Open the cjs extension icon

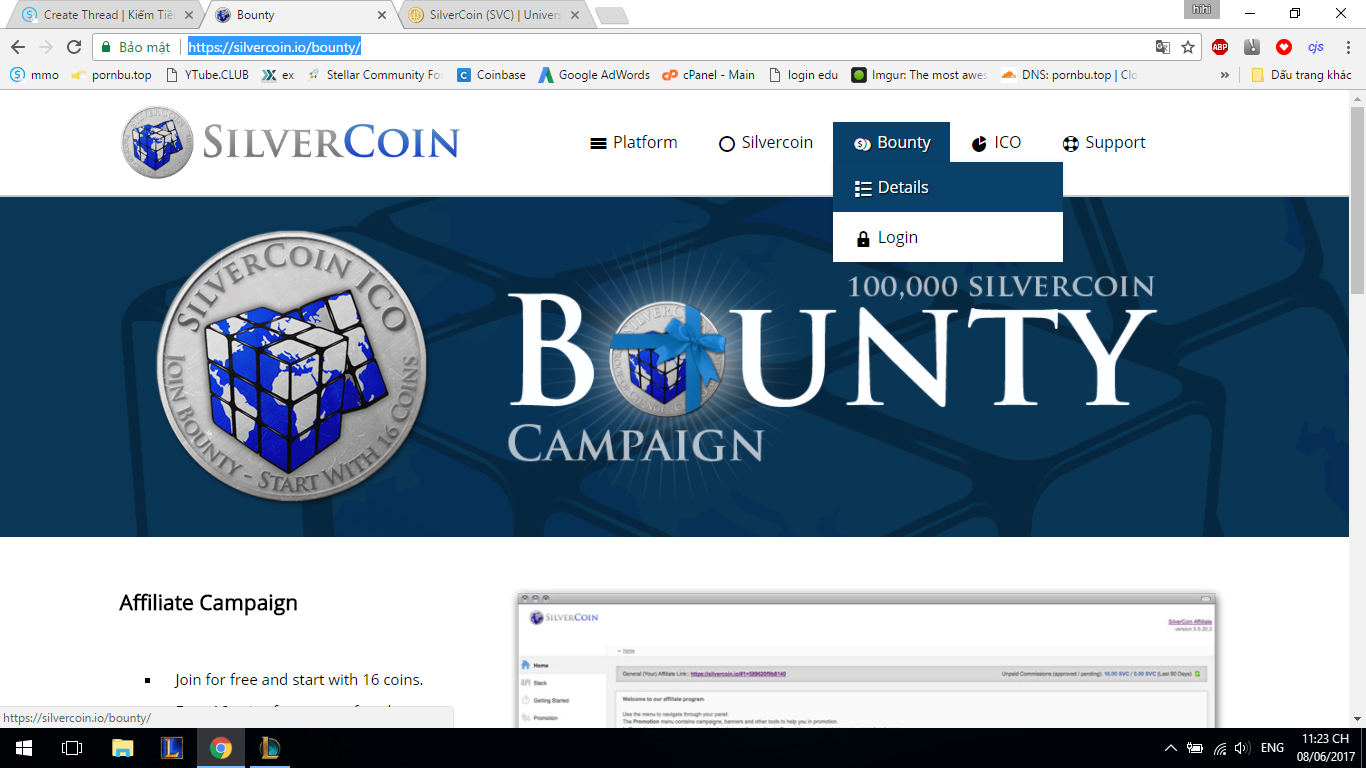(x=1316, y=47)
